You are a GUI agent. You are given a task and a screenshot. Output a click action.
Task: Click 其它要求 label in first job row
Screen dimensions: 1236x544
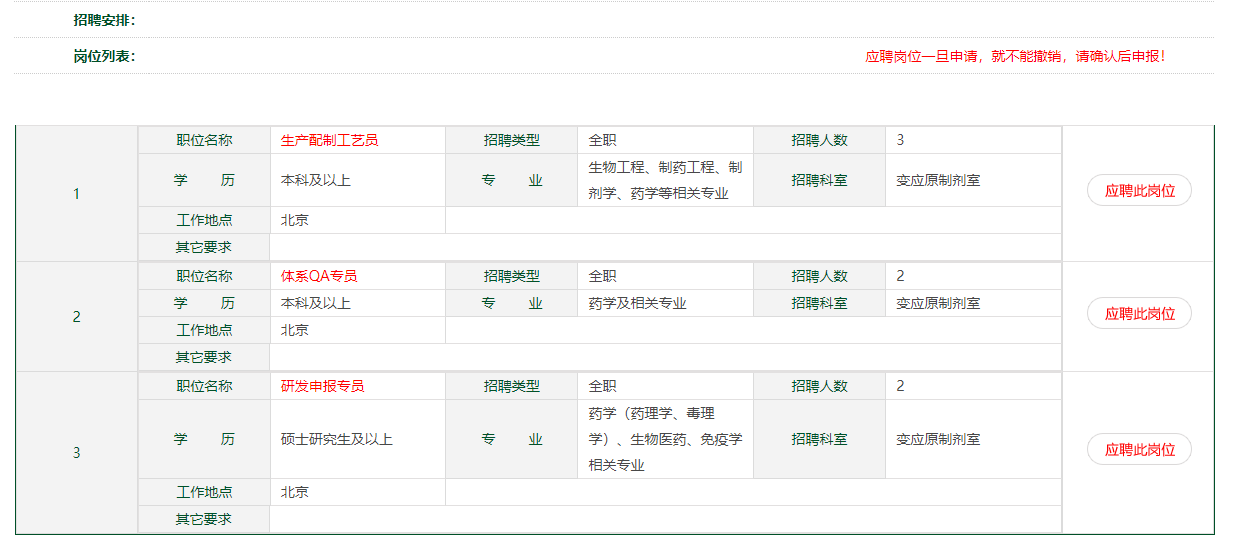203,247
